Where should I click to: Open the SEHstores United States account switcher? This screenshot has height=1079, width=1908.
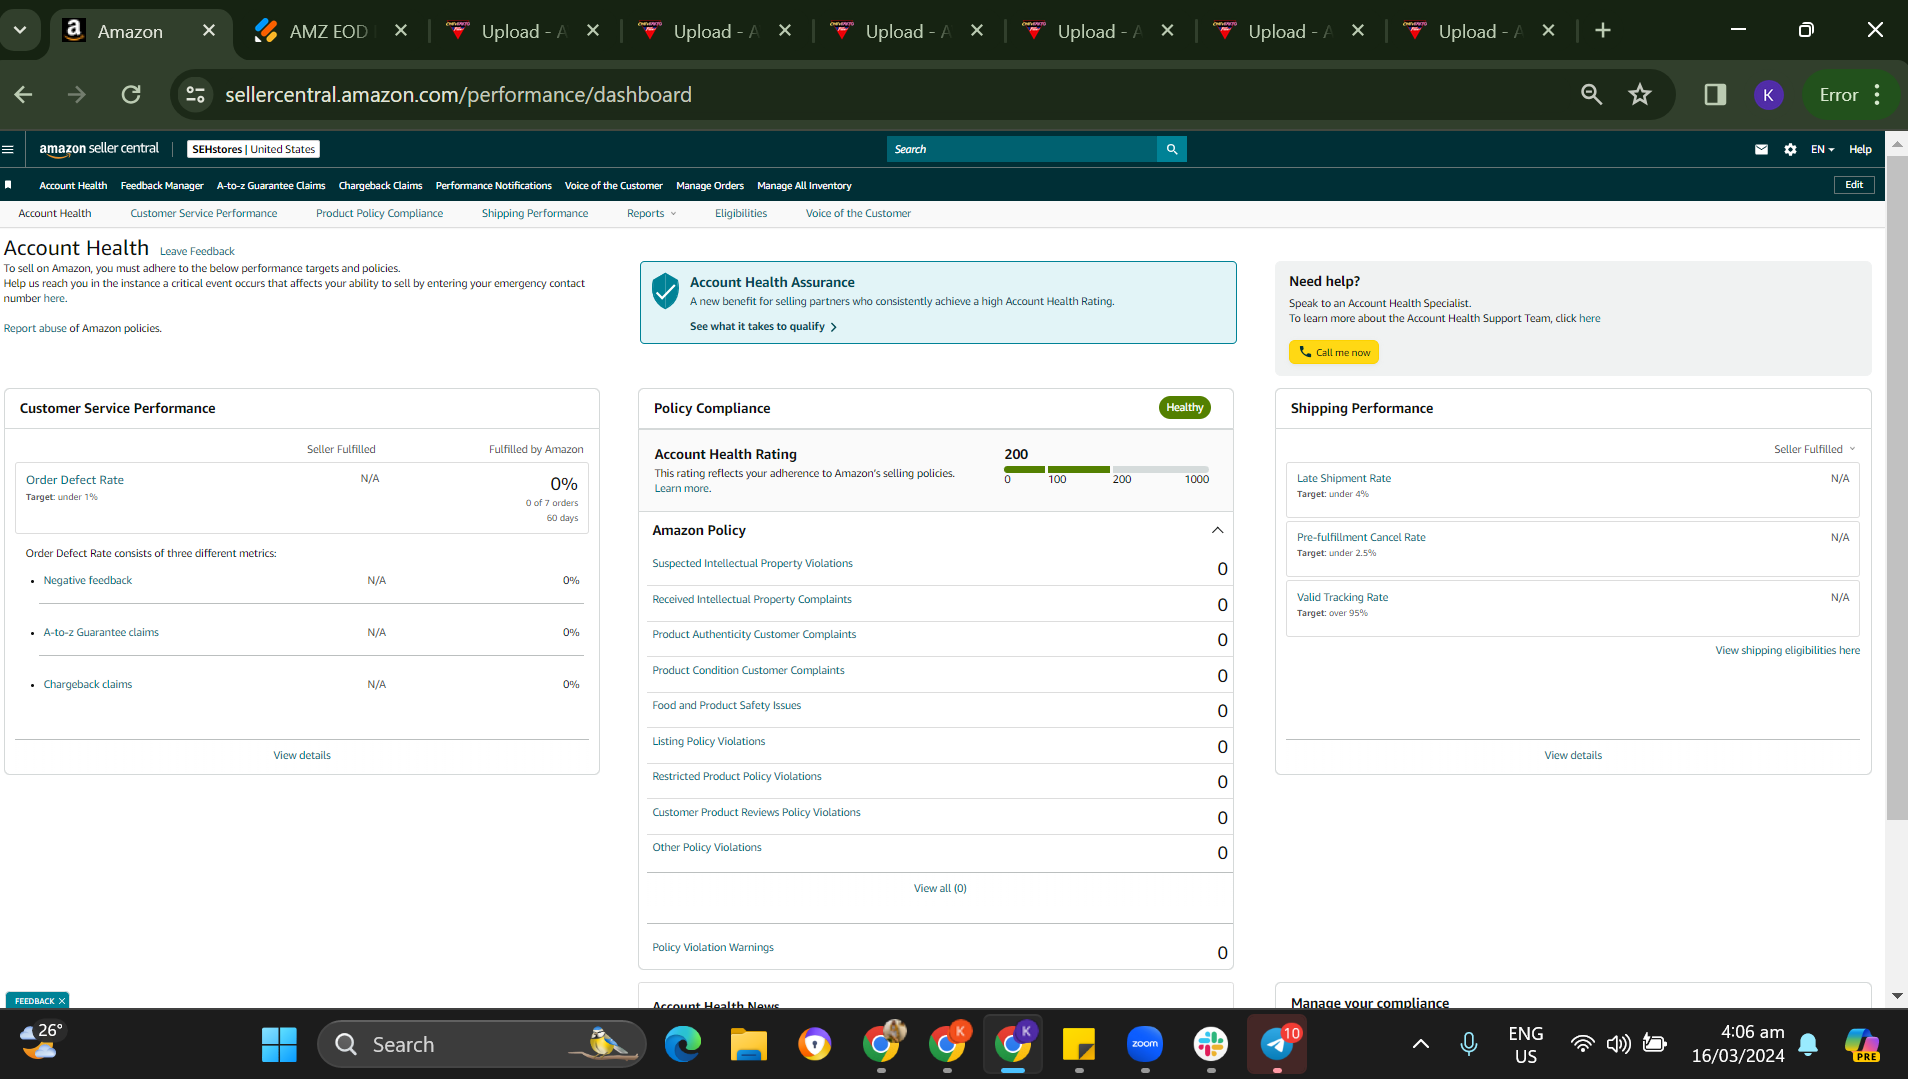(254, 149)
